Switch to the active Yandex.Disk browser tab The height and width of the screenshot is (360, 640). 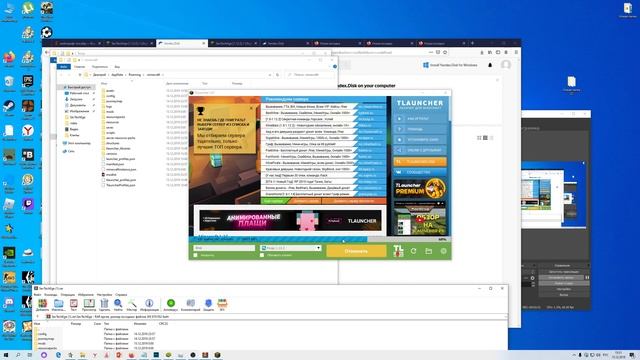pyautogui.click(x=182, y=43)
